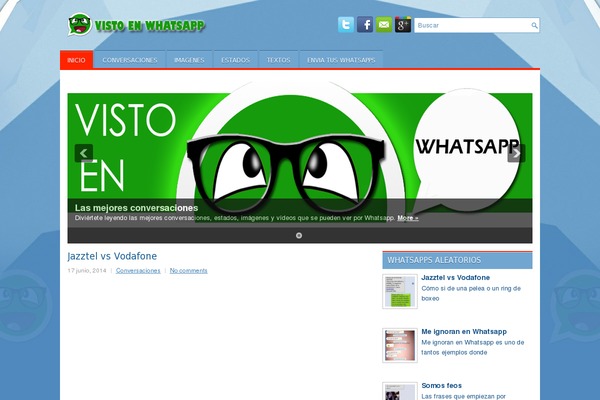Click Jazztel vs Vodafone sidebar thumbnail
Viewport: 600px width, 400px height.
click(400, 291)
